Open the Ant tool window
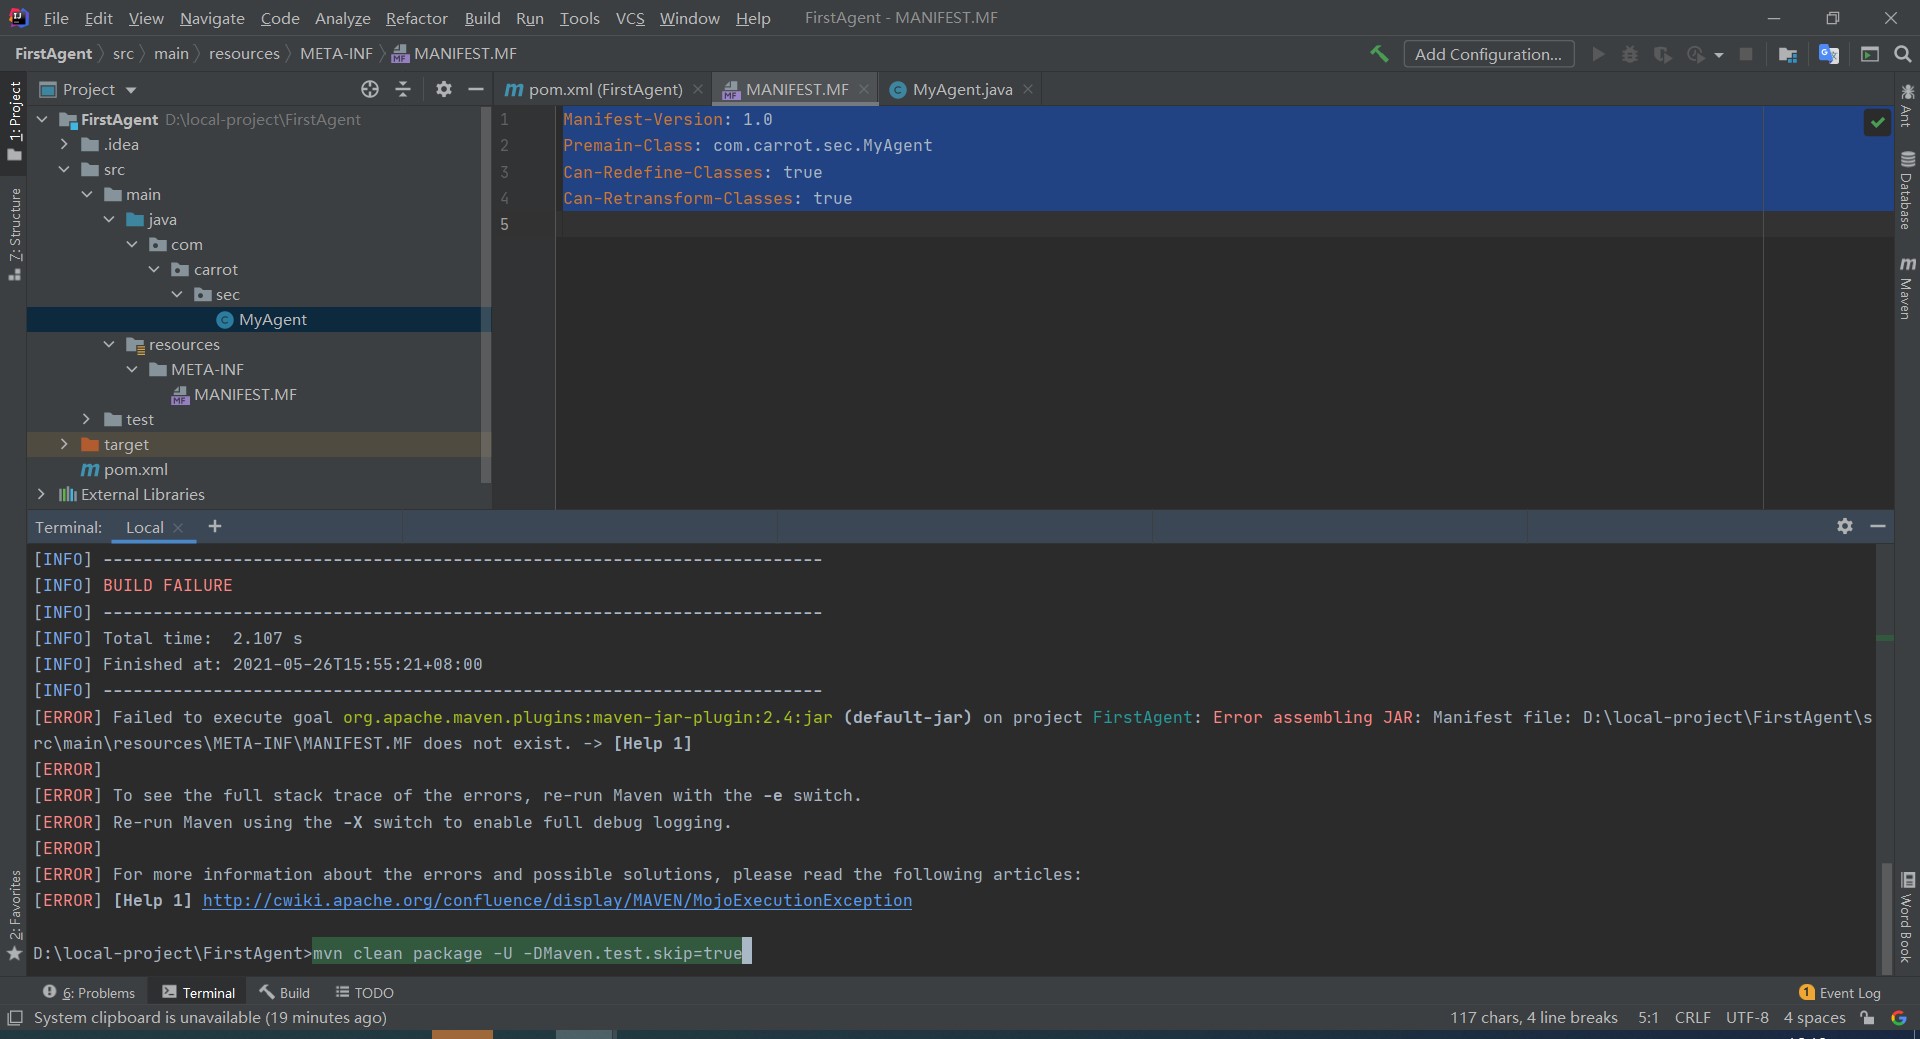The image size is (1920, 1039). tap(1907, 106)
